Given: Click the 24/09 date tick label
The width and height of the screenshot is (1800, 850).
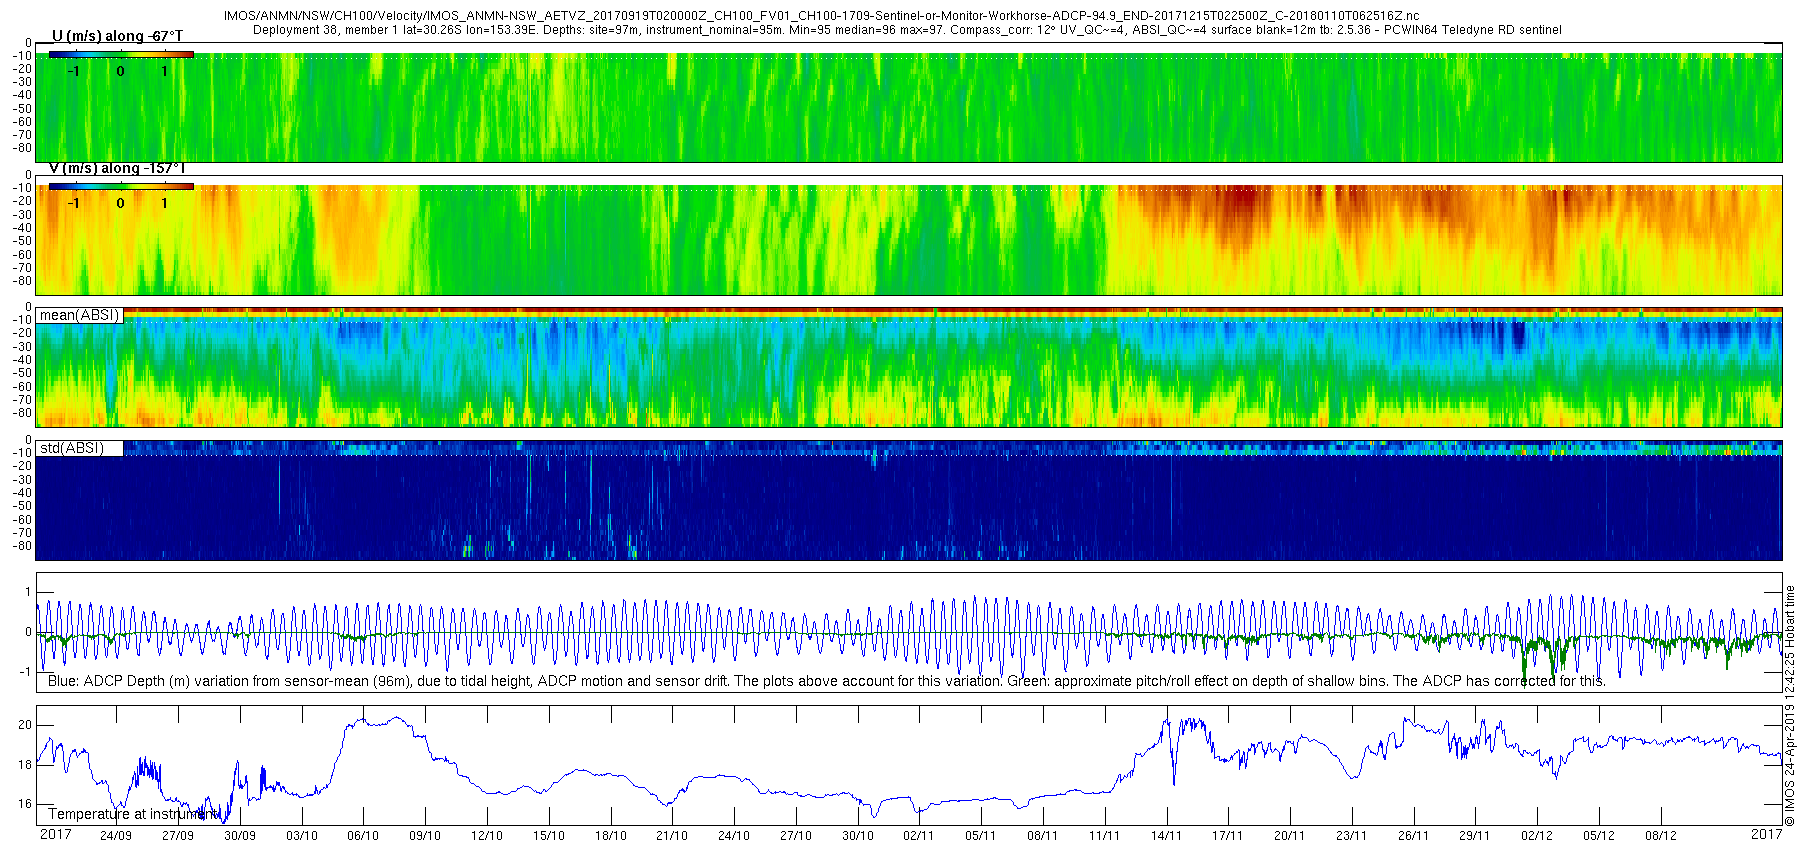Looking at the screenshot, I should coord(116,836).
